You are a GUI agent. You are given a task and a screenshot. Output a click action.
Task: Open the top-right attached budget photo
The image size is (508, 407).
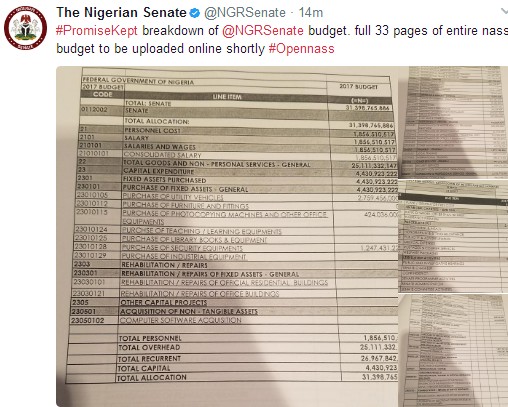point(454,122)
